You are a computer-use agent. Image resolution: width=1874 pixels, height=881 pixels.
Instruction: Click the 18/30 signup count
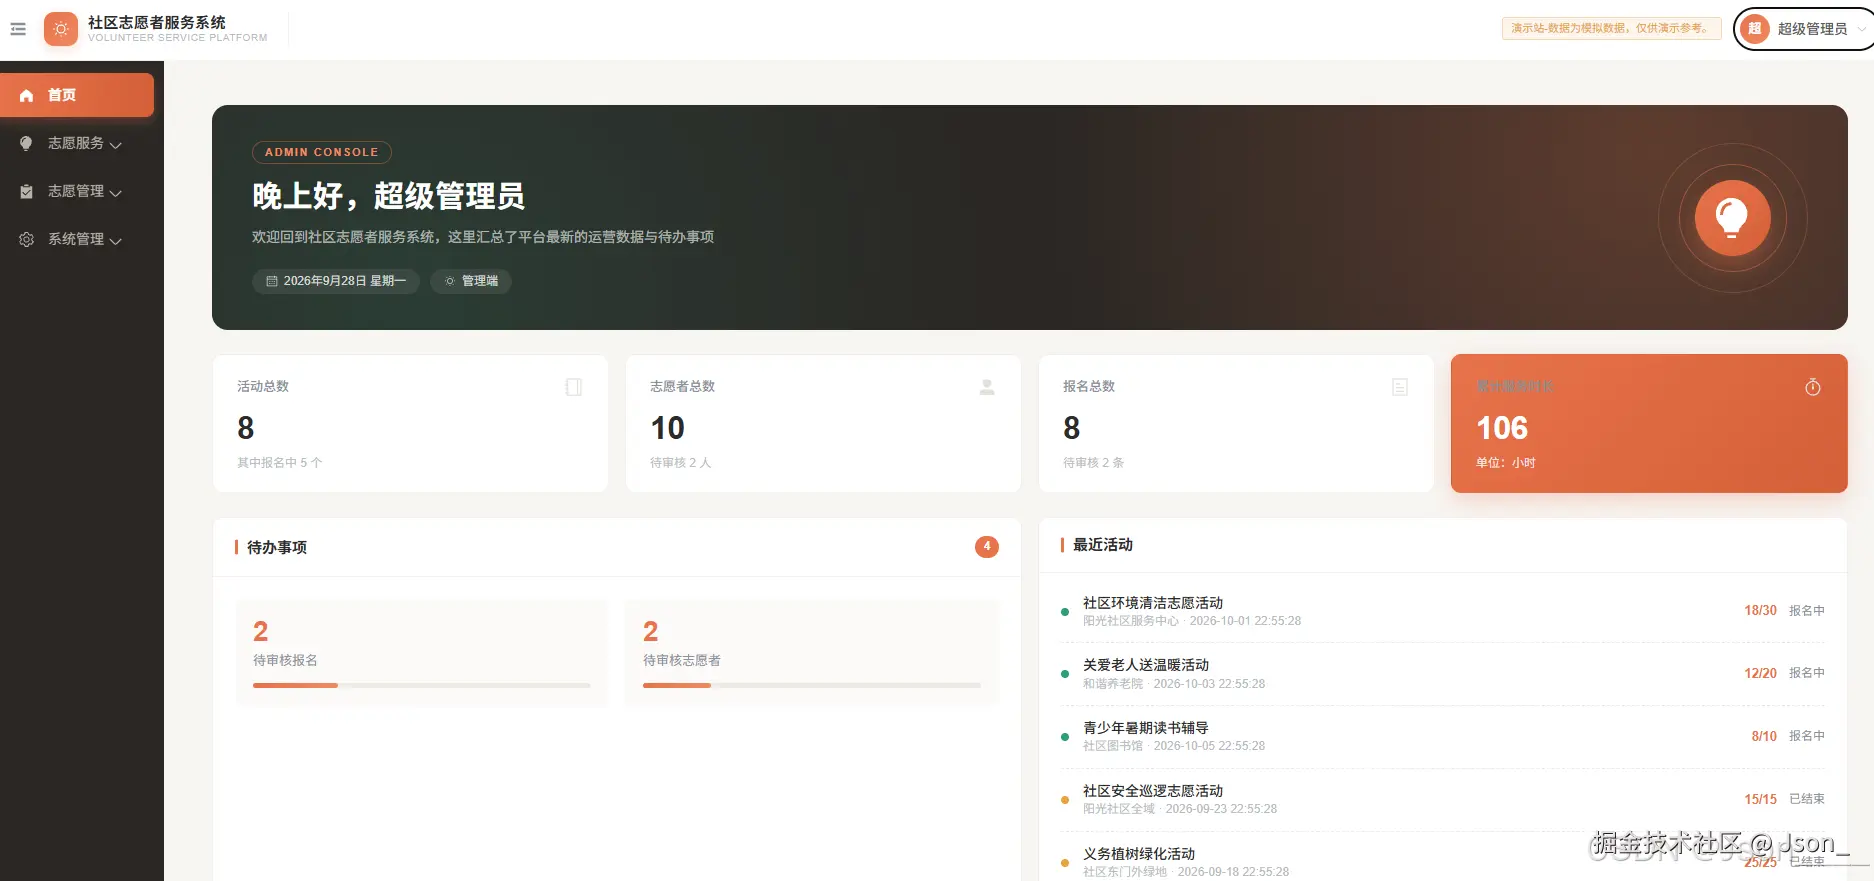coord(1760,610)
